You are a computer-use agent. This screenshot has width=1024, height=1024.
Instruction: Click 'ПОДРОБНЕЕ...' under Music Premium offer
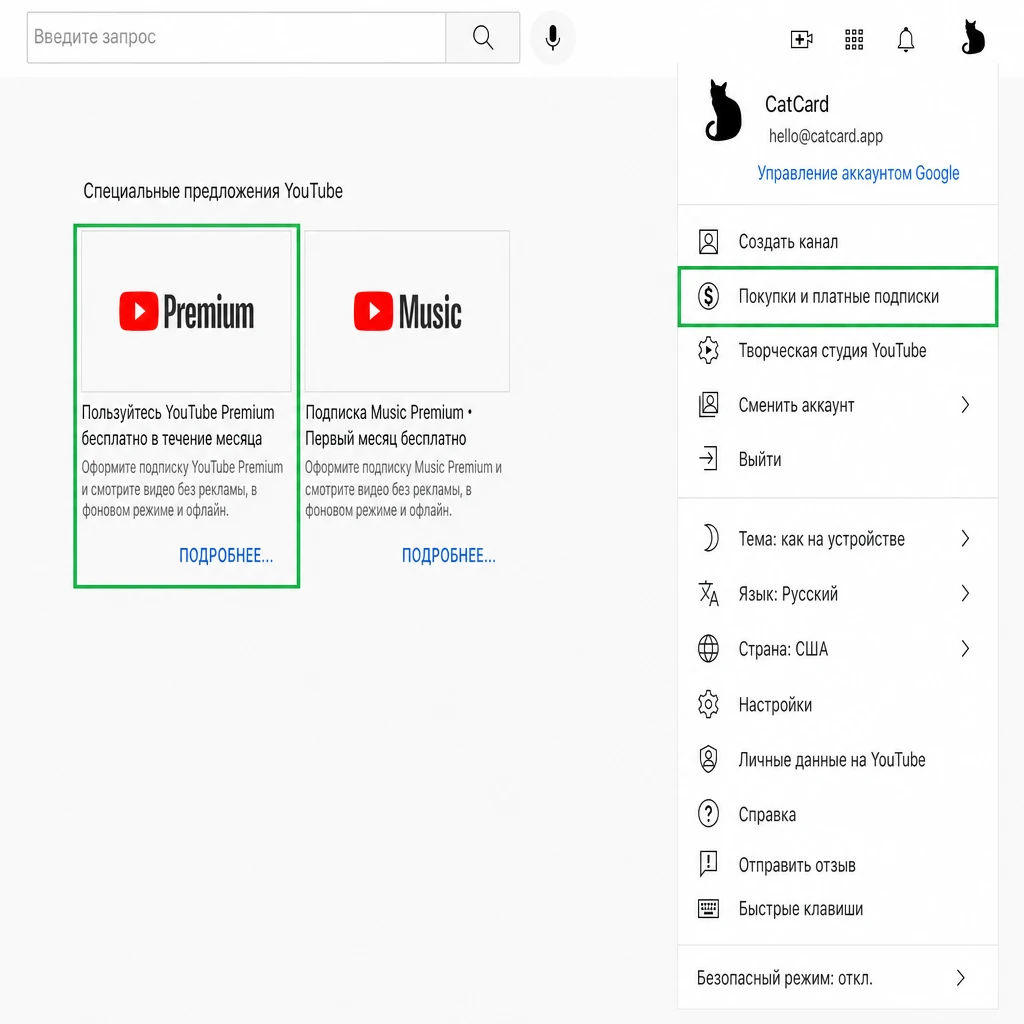pyautogui.click(x=449, y=555)
